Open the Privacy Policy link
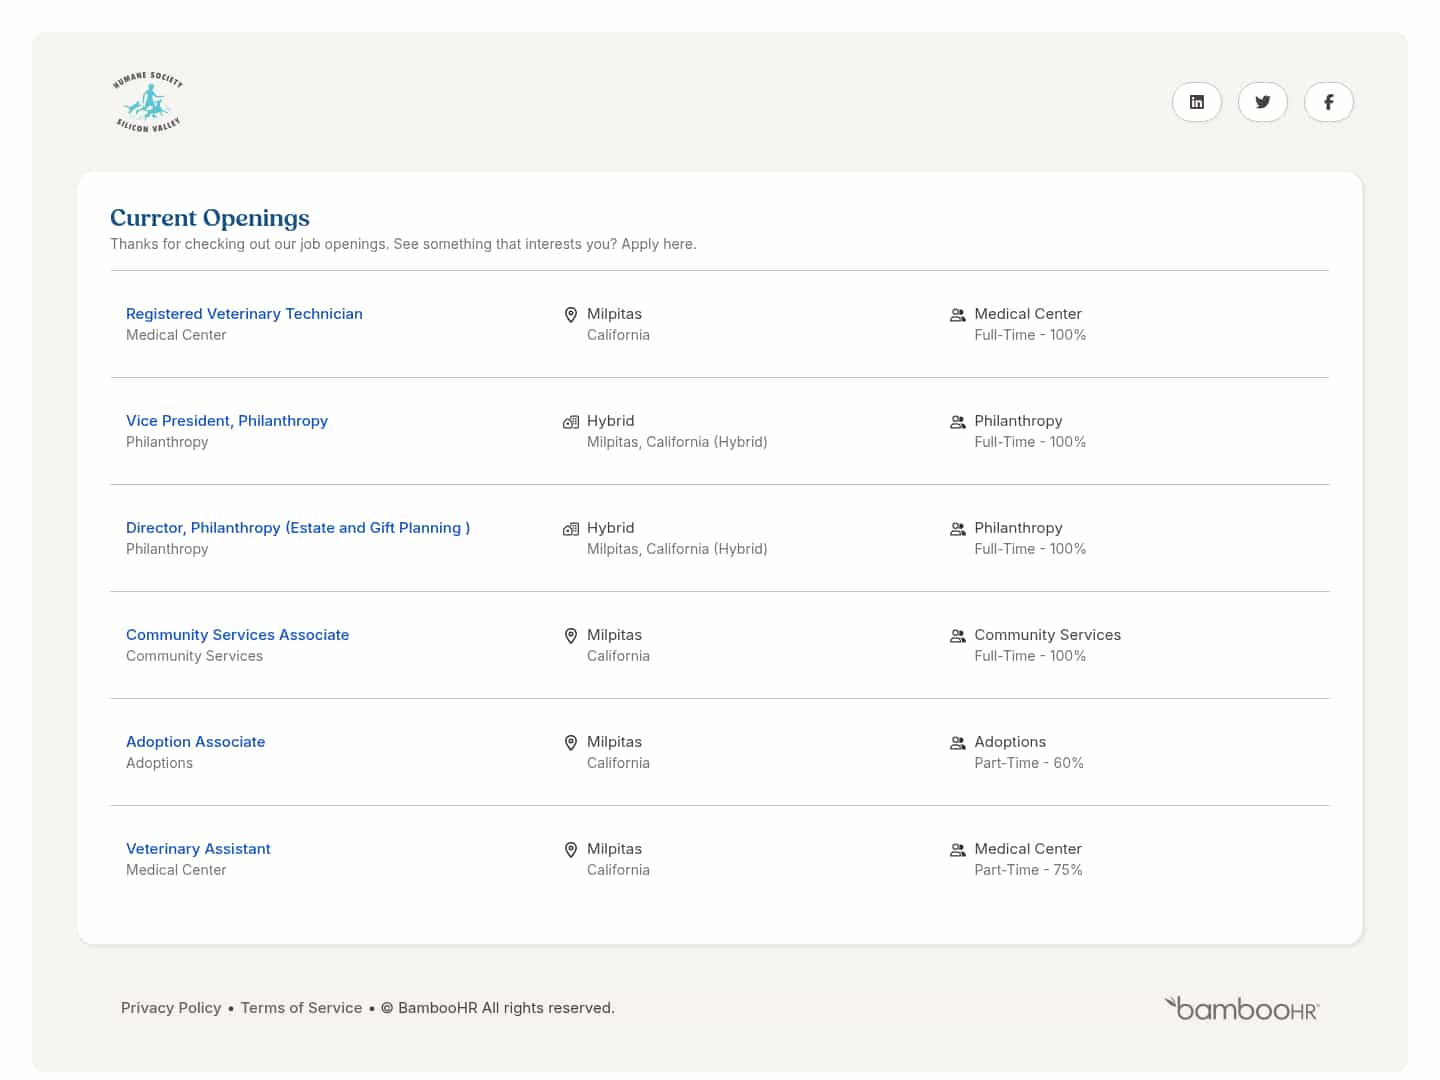This screenshot has width=1440, height=1080. (171, 1008)
